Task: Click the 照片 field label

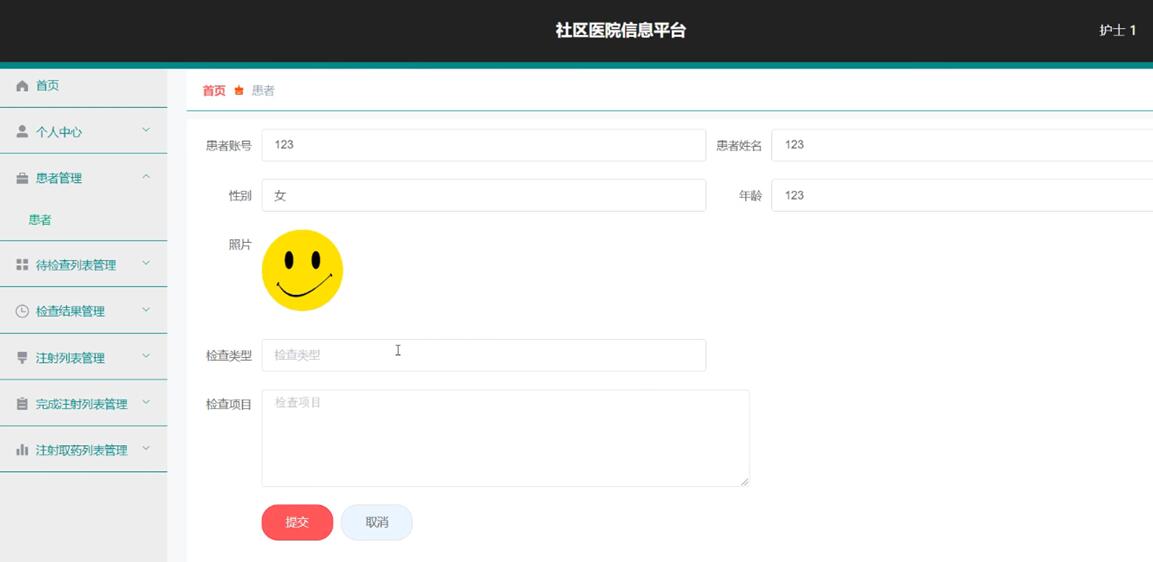Action: [240, 245]
